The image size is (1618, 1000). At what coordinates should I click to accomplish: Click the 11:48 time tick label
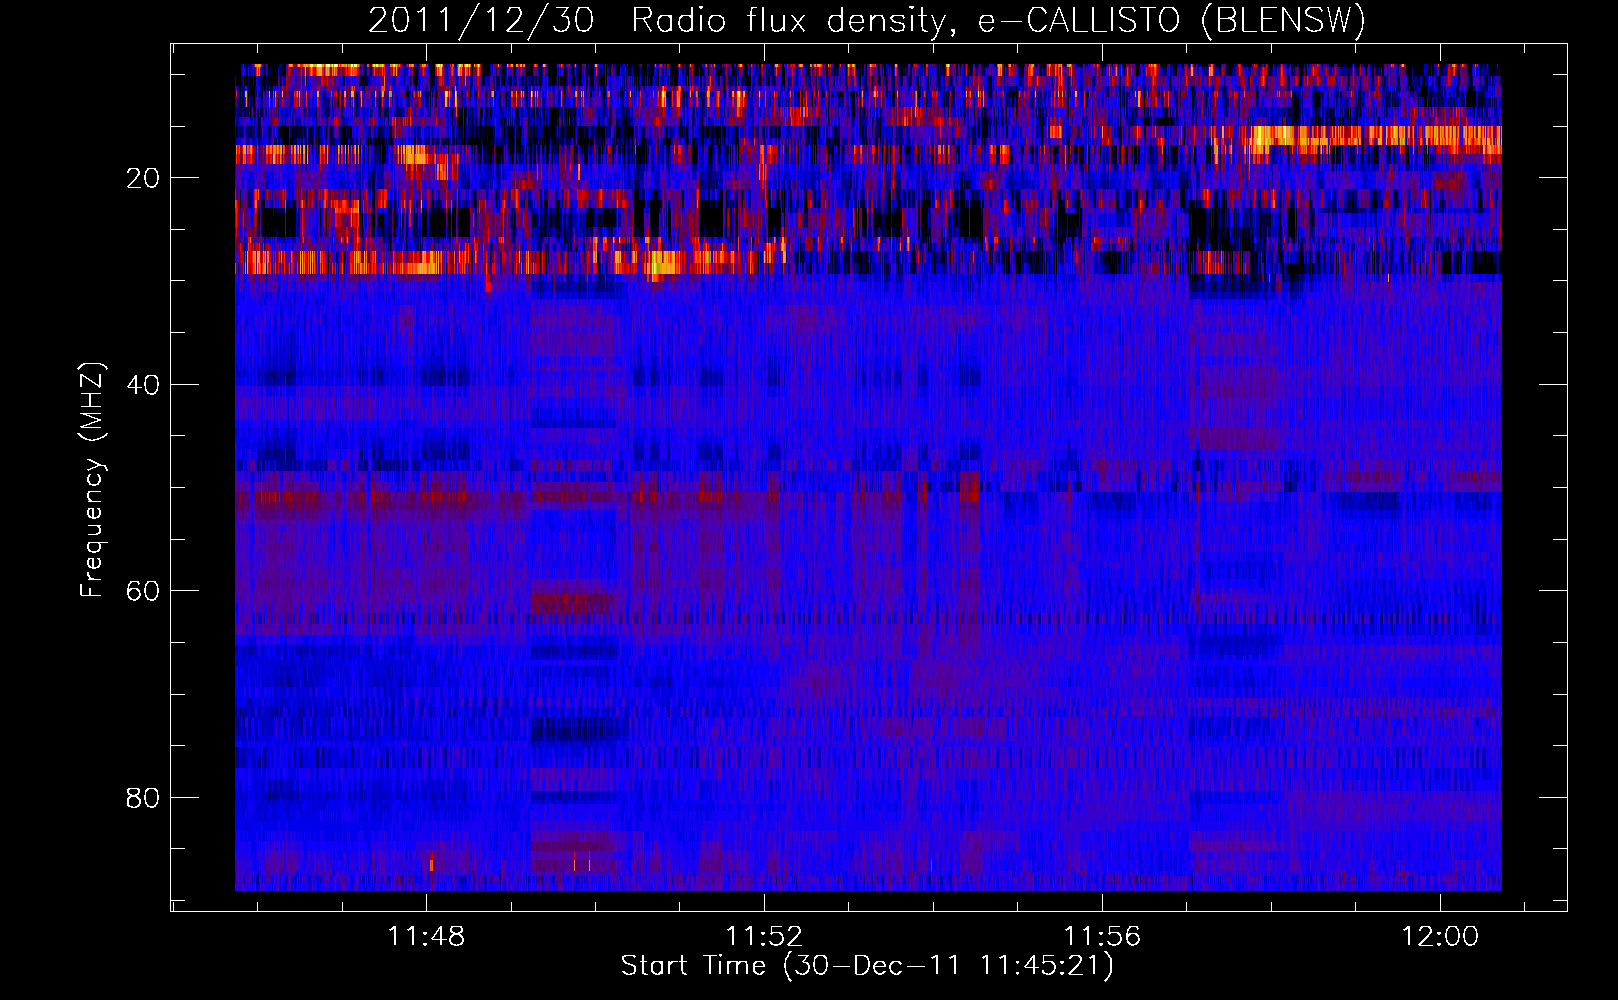(x=427, y=937)
